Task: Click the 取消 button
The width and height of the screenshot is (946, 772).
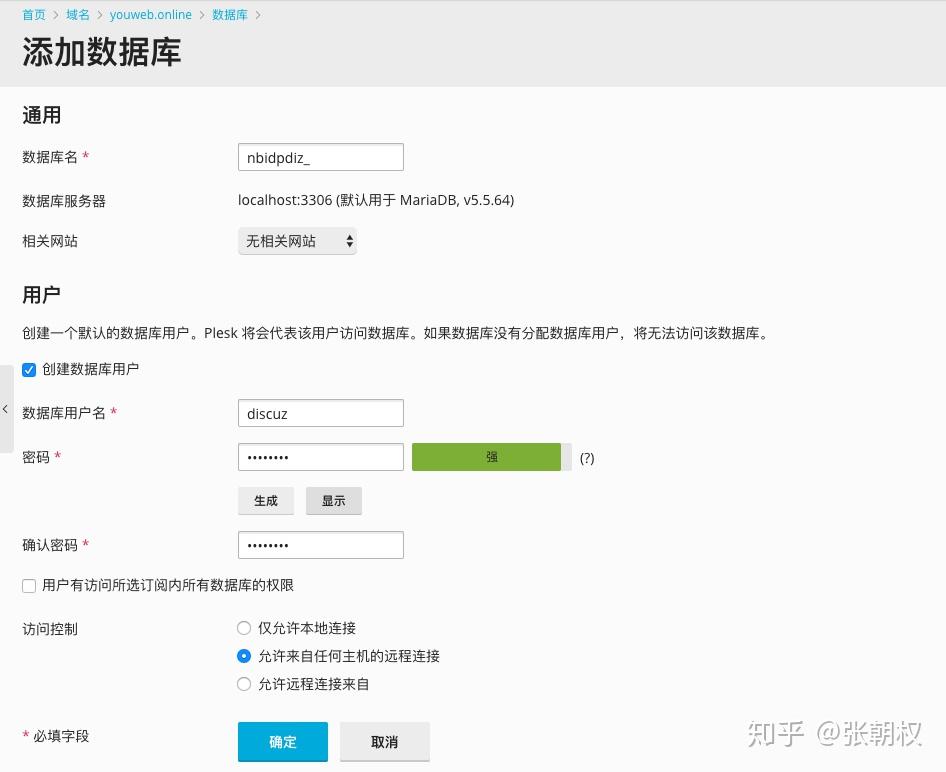Action: point(385,742)
